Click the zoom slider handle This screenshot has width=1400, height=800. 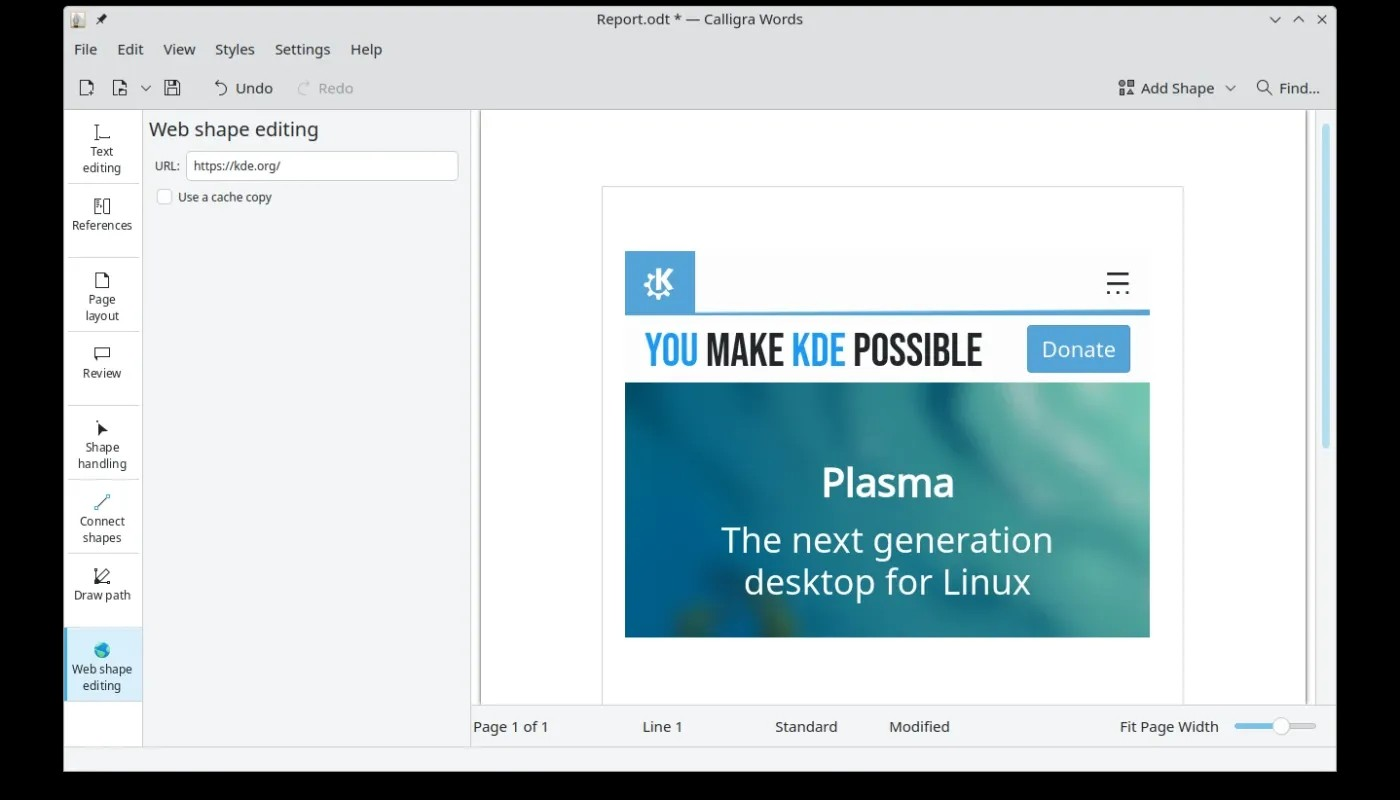coord(1281,726)
